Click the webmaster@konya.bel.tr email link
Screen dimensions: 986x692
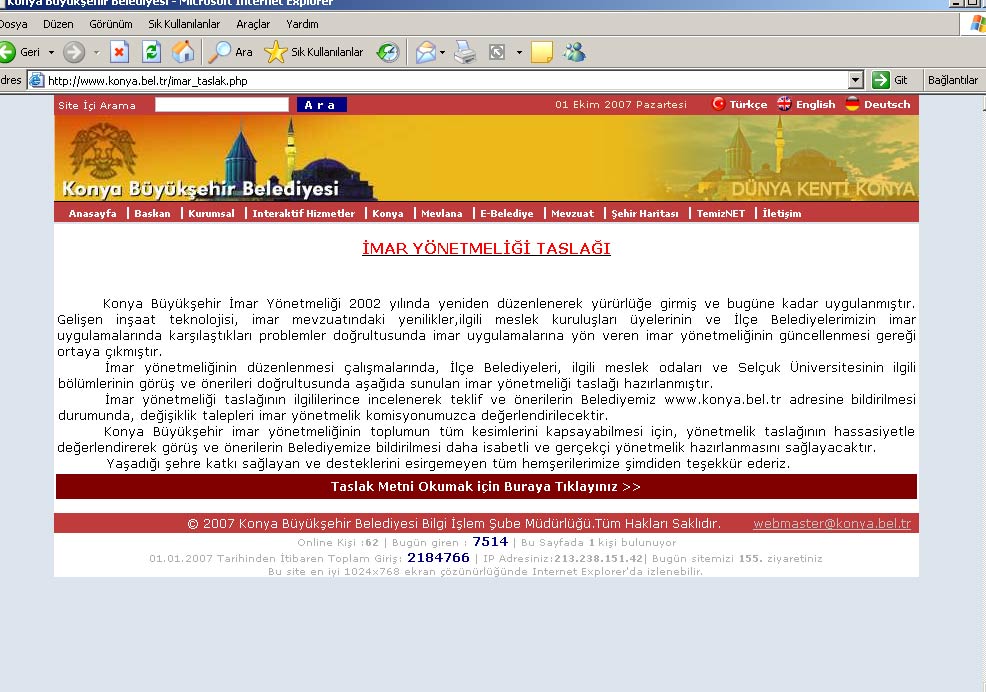(832, 523)
